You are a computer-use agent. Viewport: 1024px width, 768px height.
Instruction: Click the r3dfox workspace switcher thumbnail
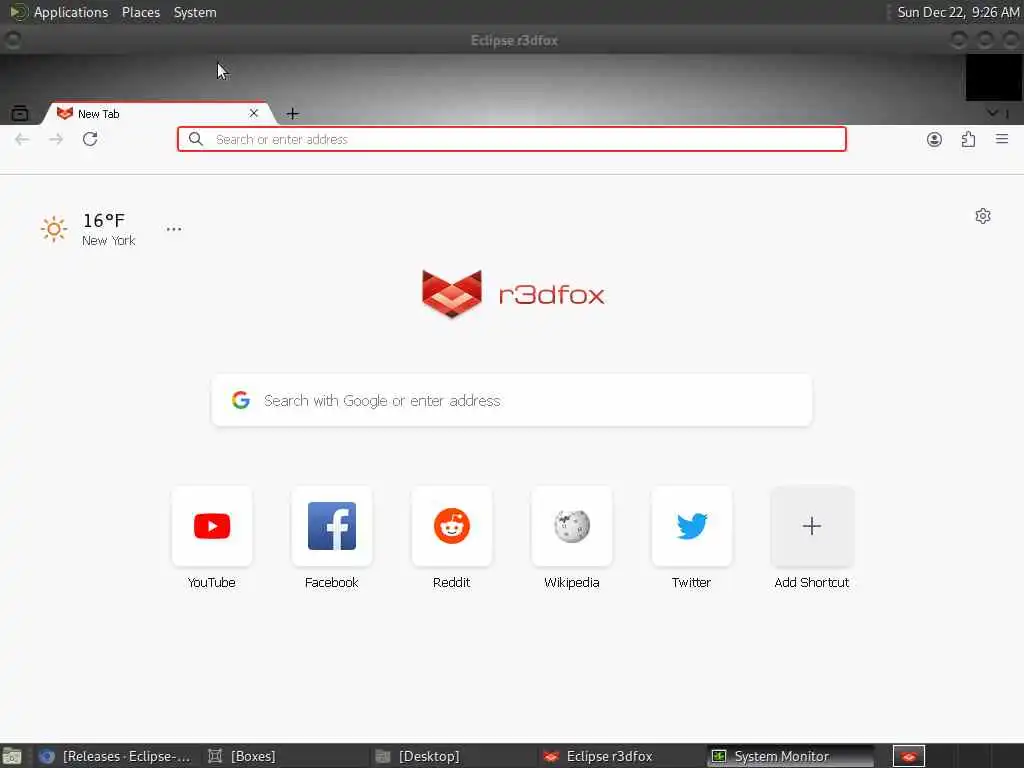tap(908, 756)
